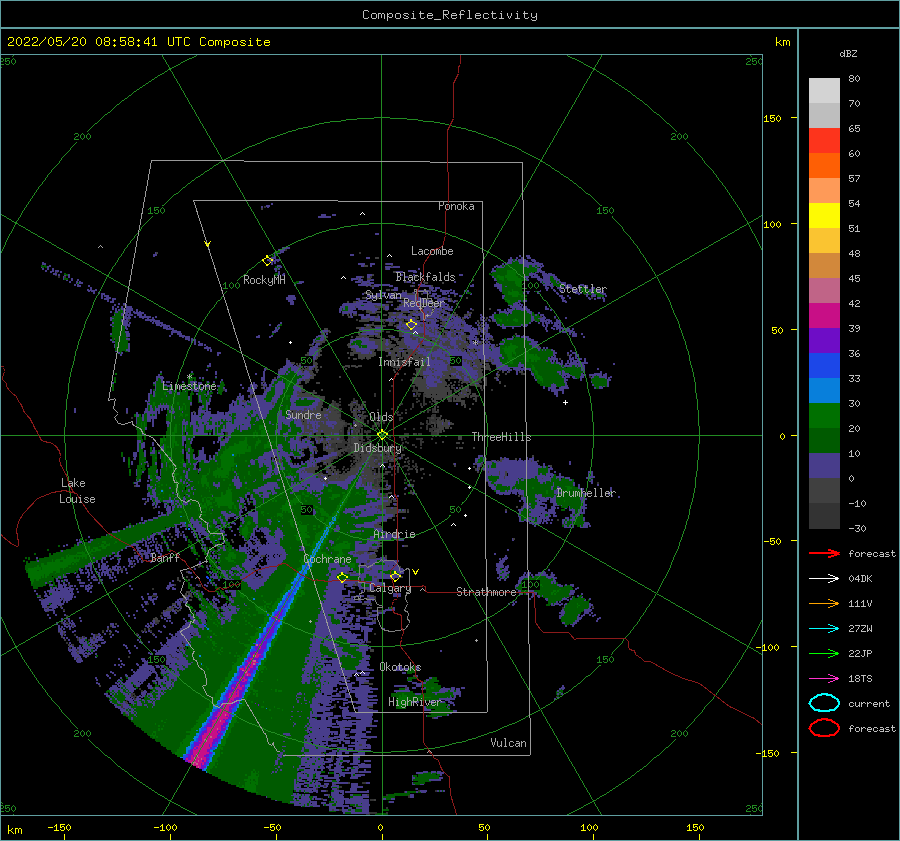This screenshot has height=841, width=900.
Task: Click the Lacombe town label
Action: 432,251
